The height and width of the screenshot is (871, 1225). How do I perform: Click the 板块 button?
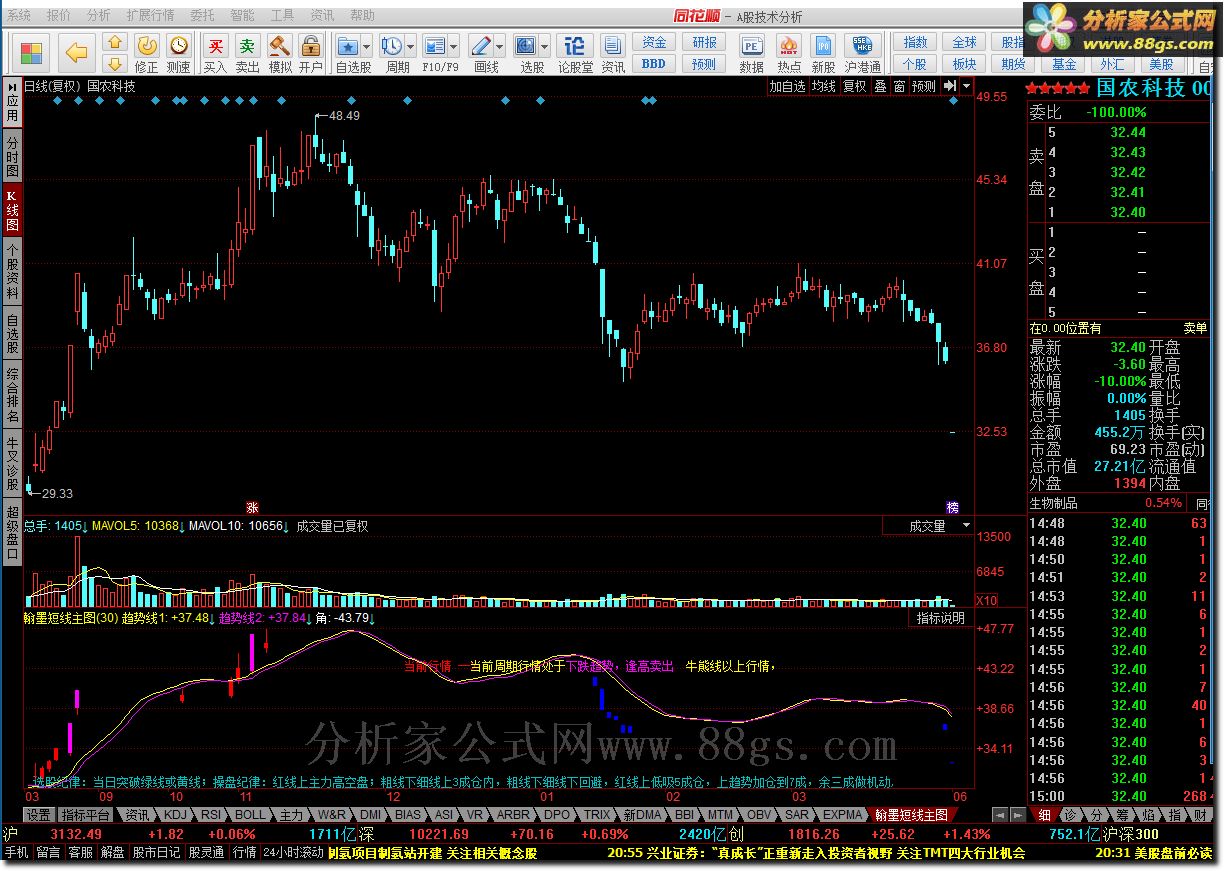coord(963,64)
